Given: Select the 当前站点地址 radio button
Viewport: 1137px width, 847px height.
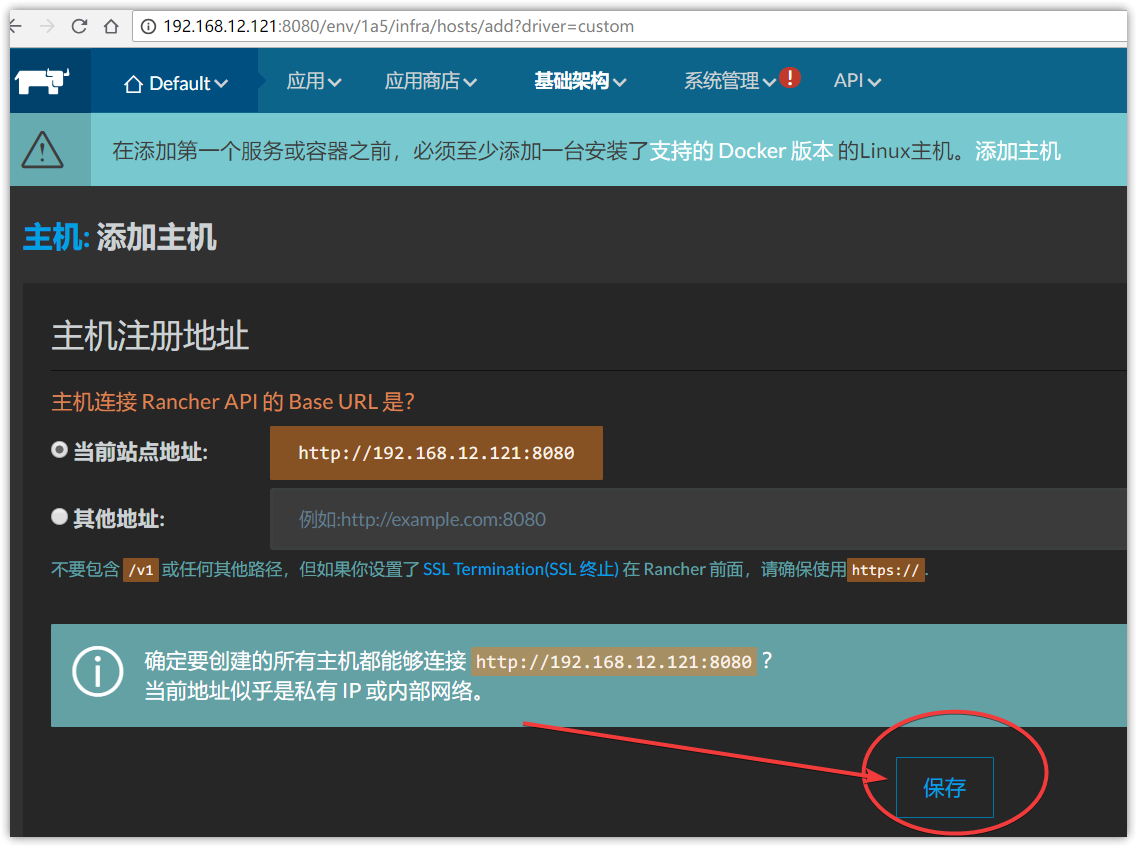Looking at the screenshot, I should (x=59, y=450).
